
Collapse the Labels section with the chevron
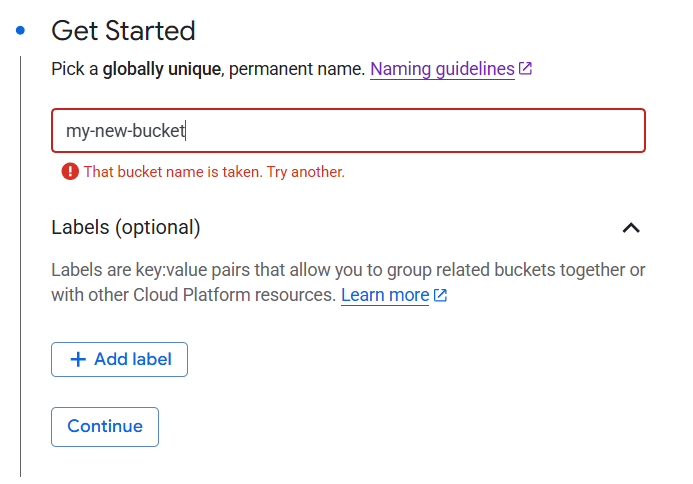click(630, 228)
